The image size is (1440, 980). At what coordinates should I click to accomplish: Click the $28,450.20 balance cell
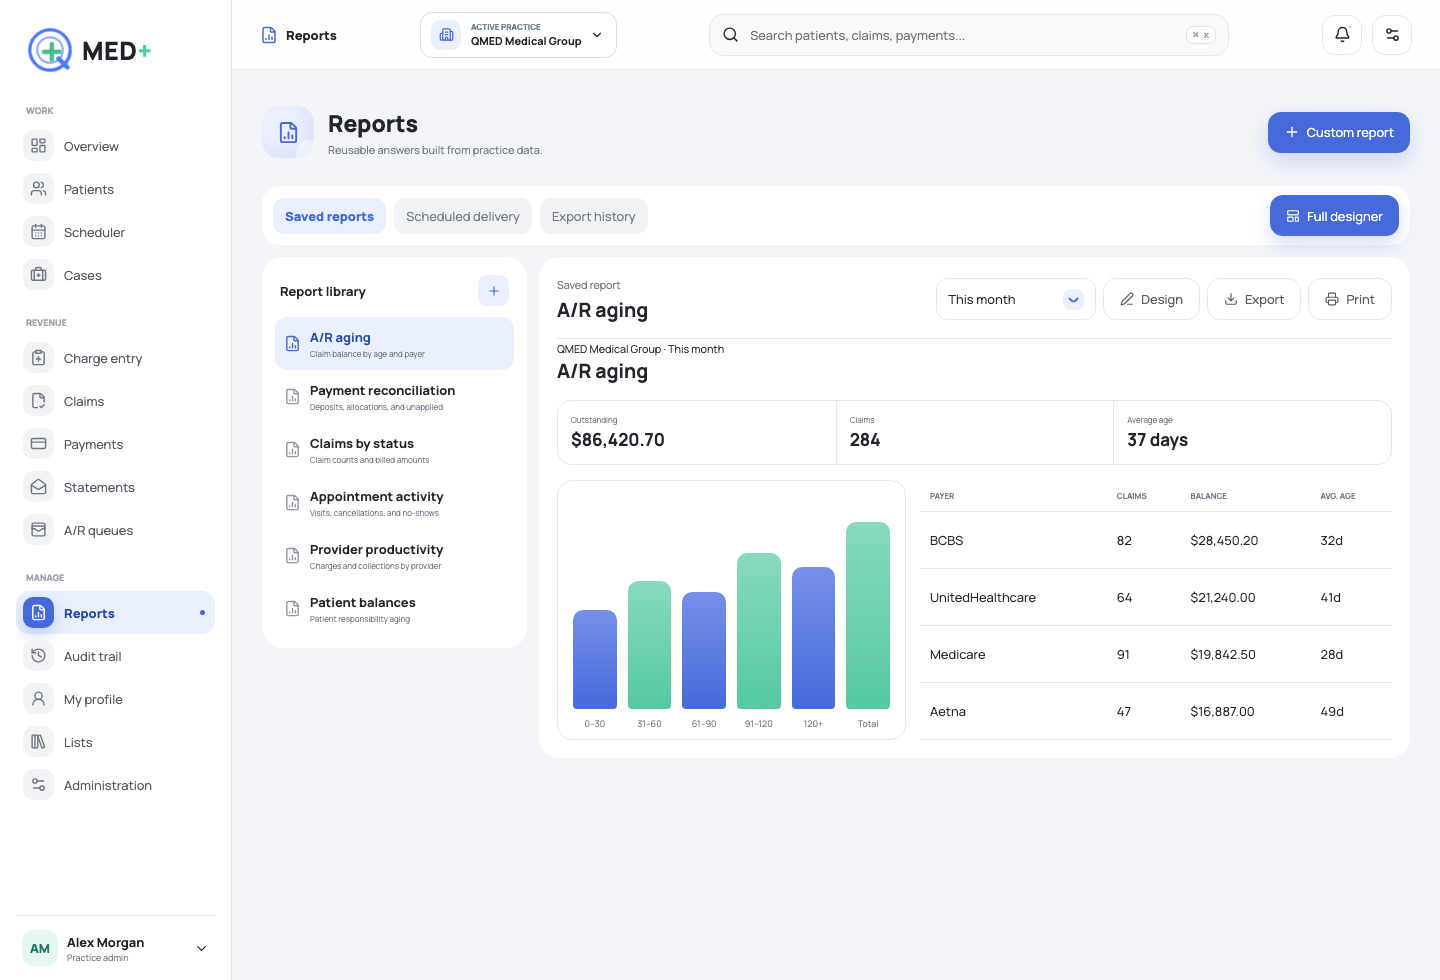tap(1224, 540)
